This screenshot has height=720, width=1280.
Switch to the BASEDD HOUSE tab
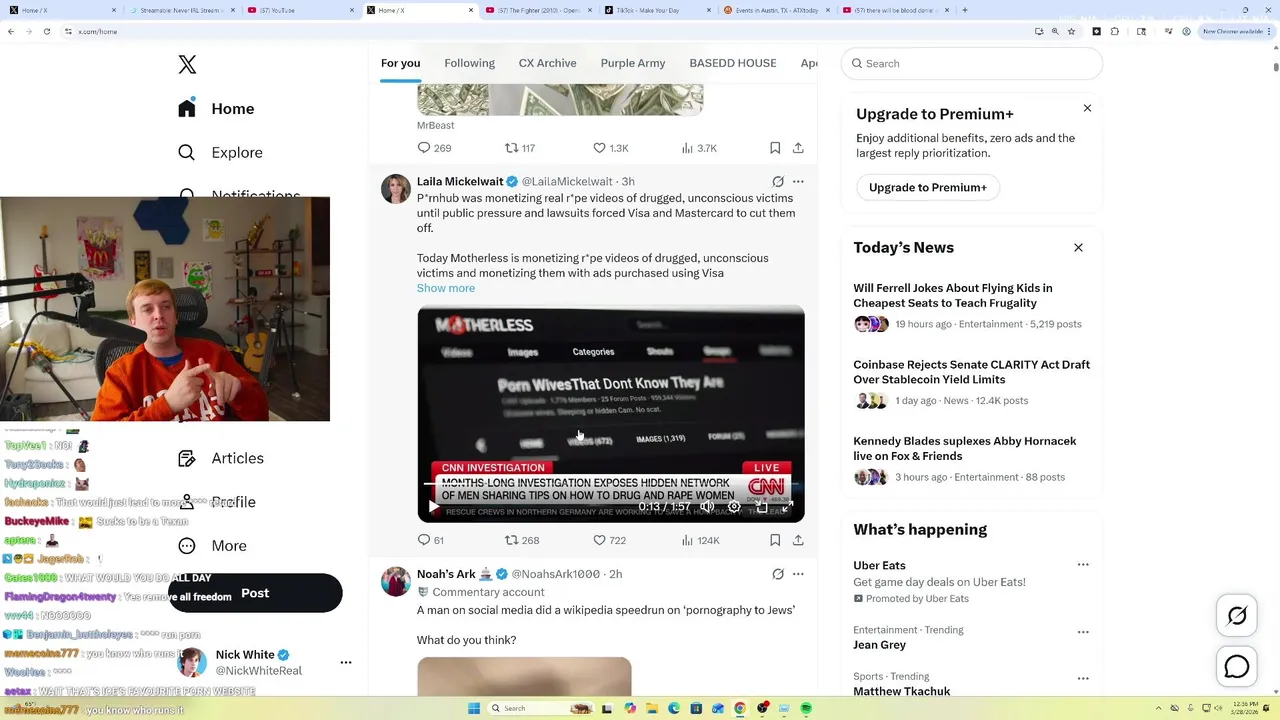[x=733, y=63]
